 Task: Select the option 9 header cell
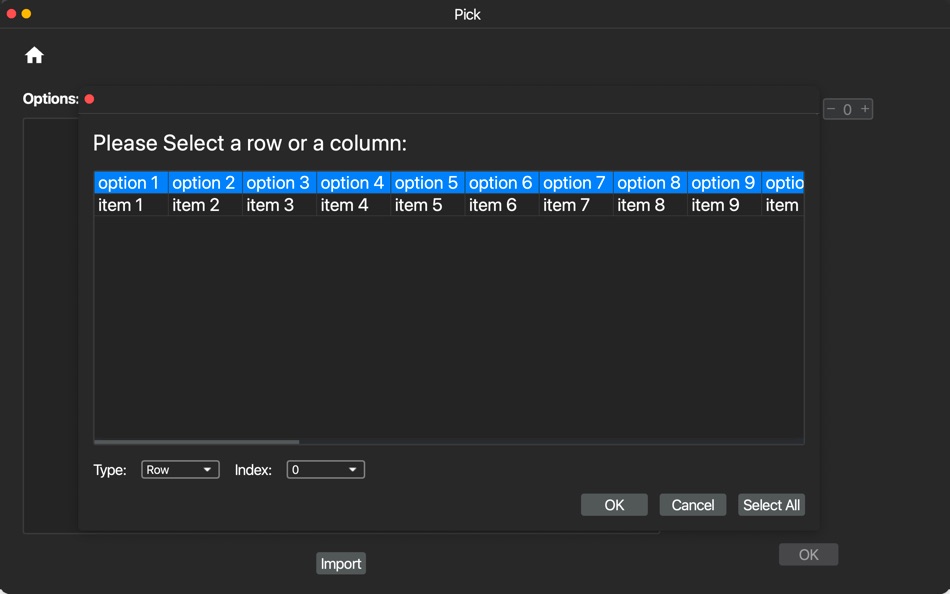[722, 182]
